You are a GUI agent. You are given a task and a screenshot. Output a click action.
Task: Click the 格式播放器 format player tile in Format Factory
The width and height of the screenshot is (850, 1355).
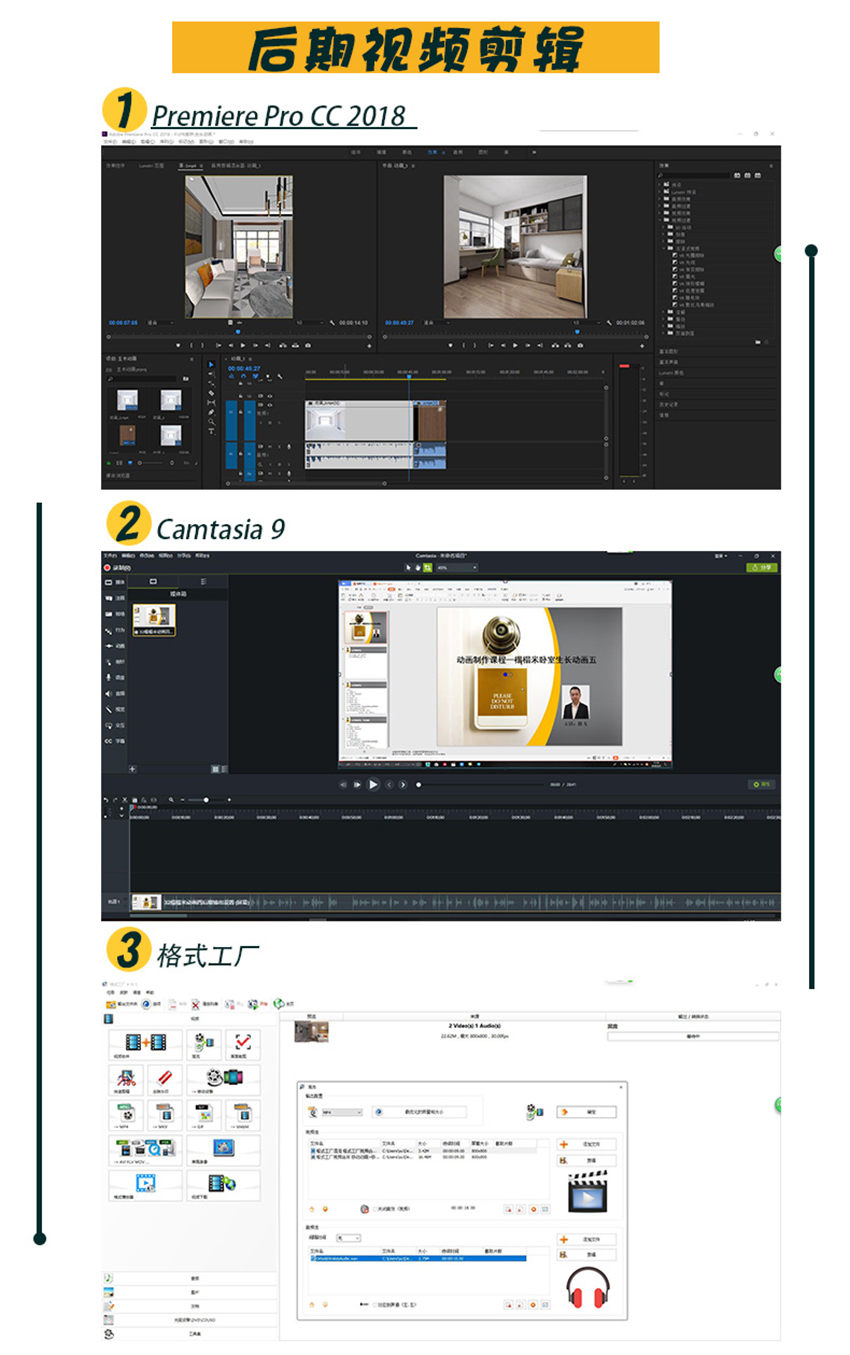145,1185
